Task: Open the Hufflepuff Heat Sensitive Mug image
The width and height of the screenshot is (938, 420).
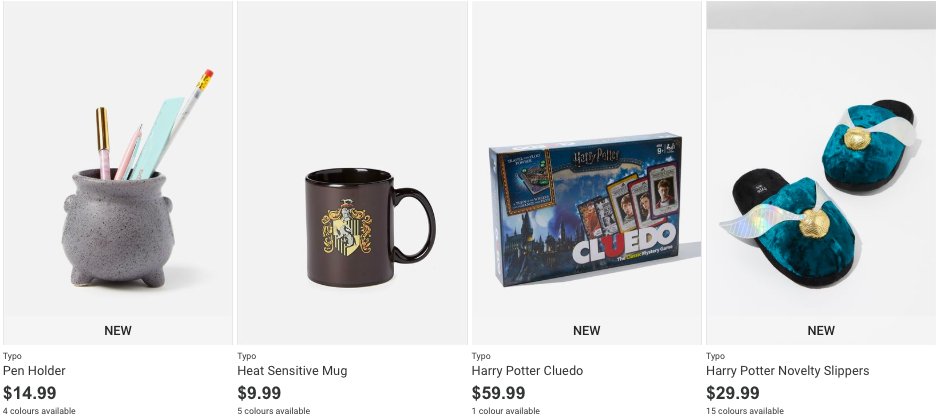Action: pyautogui.click(x=352, y=172)
